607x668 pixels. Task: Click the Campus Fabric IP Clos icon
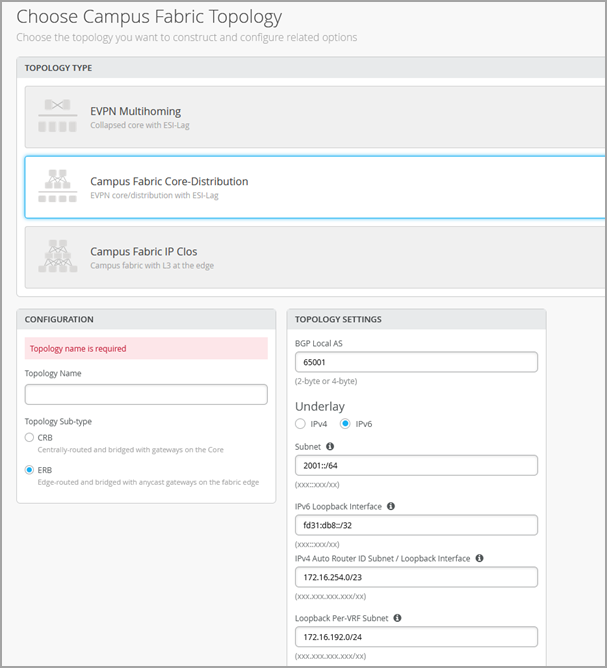[57, 257]
